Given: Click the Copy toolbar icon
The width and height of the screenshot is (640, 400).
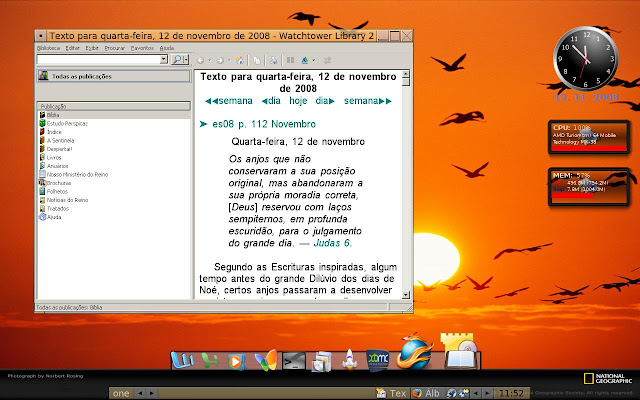Looking at the screenshot, I should (257, 60).
